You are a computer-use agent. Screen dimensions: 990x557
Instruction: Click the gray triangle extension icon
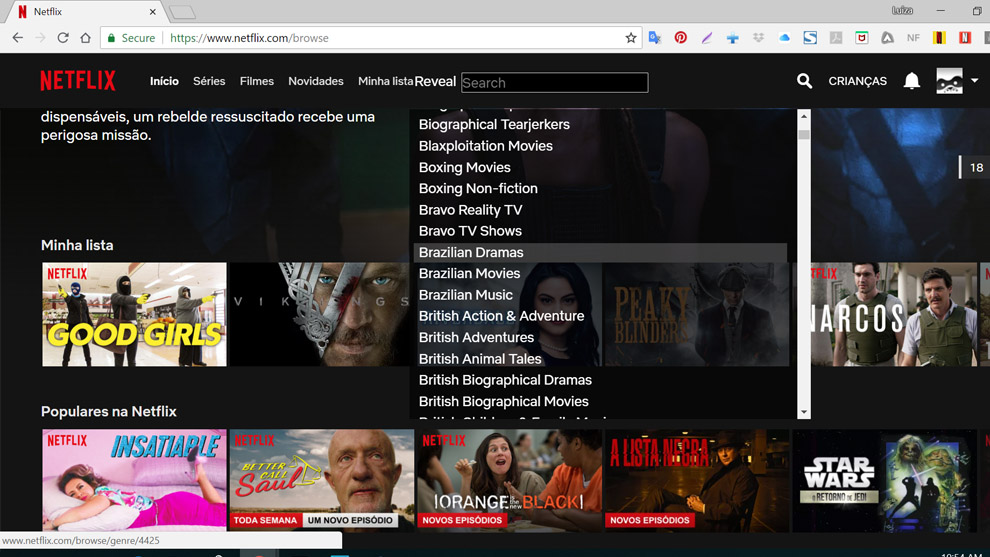(887, 38)
